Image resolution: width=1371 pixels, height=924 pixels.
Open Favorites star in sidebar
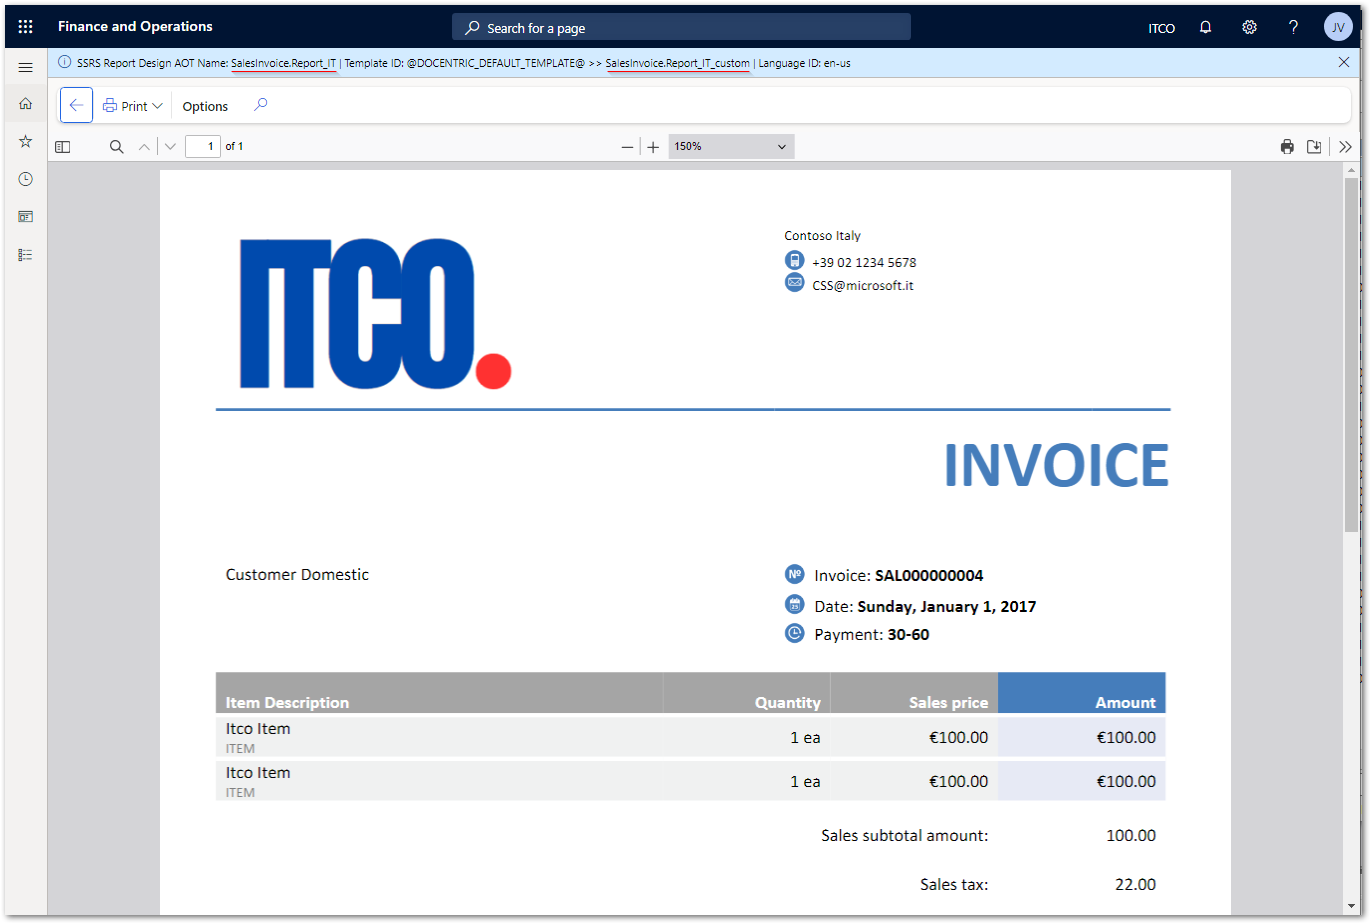26,141
